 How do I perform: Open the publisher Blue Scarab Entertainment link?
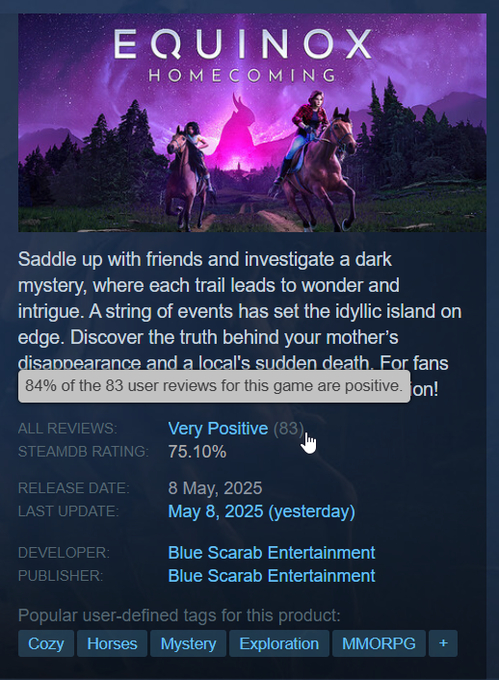[x=271, y=575]
